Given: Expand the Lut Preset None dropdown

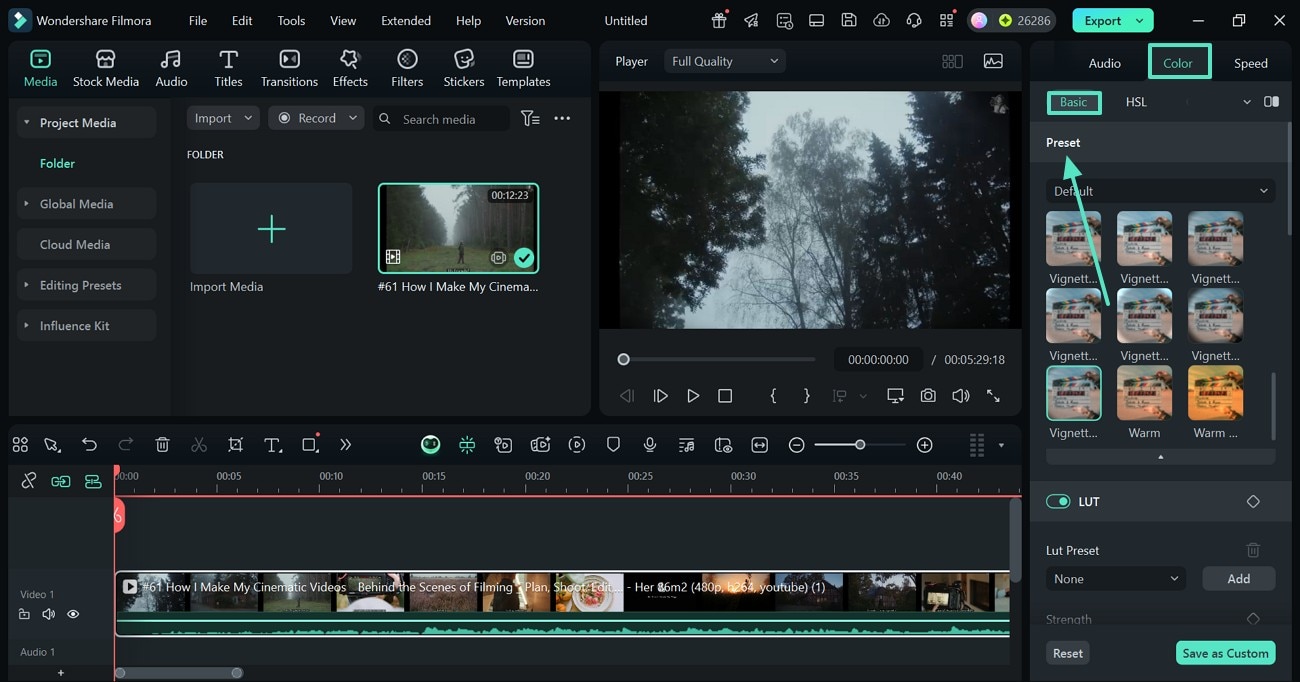Looking at the screenshot, I should click(x=1115, y=579).
